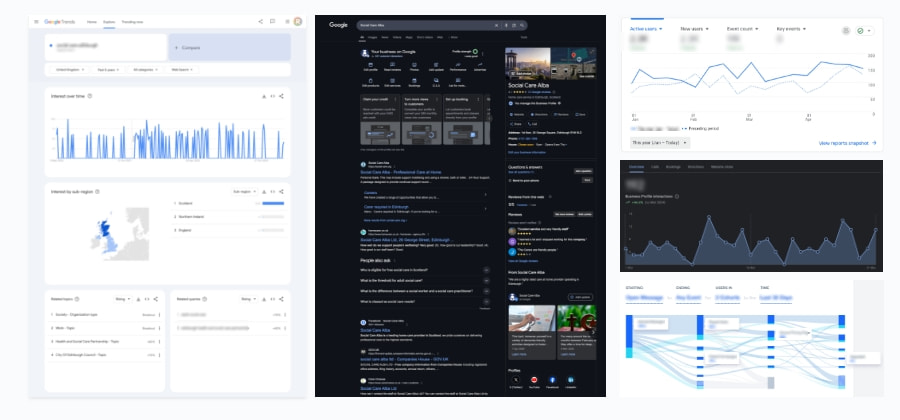This screenshot has height=420, width=900.
Task: Share the Related queries card
Action: [x=281, y=299]
